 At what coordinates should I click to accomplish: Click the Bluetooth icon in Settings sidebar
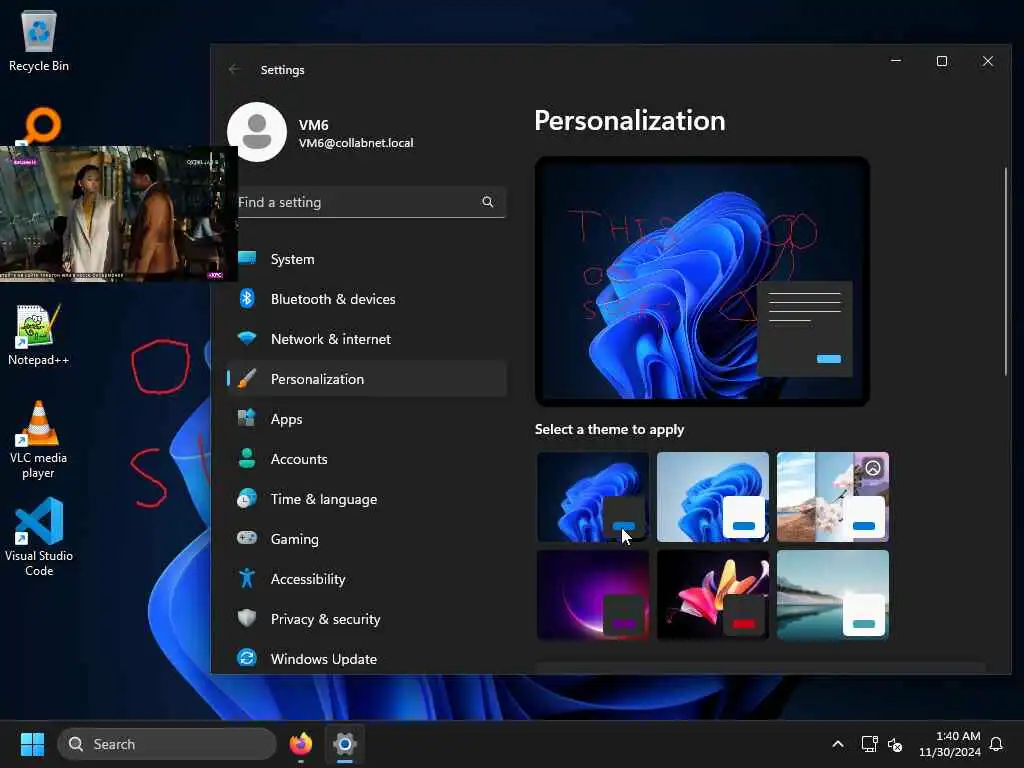pos(247,298)
